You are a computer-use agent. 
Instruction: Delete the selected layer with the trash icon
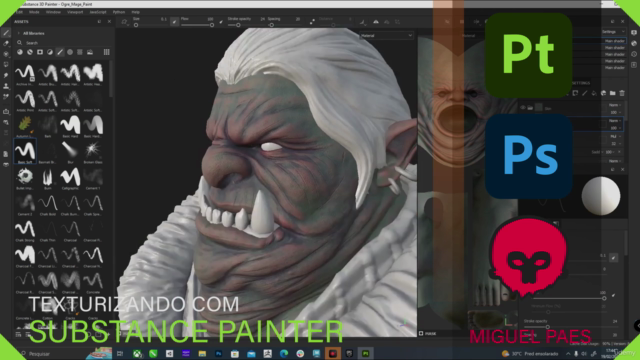point(622,93)
